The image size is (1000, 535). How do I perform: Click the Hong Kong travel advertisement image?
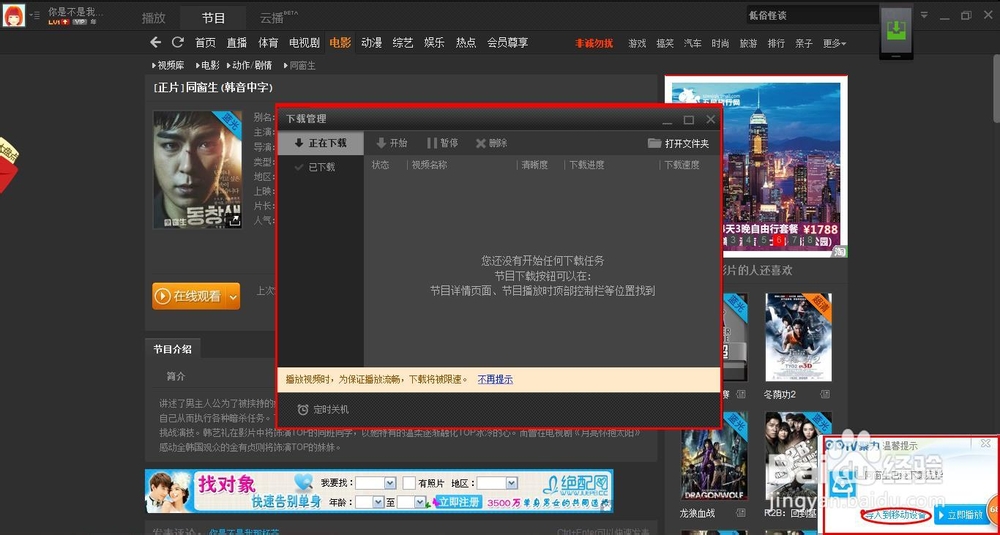756,167
